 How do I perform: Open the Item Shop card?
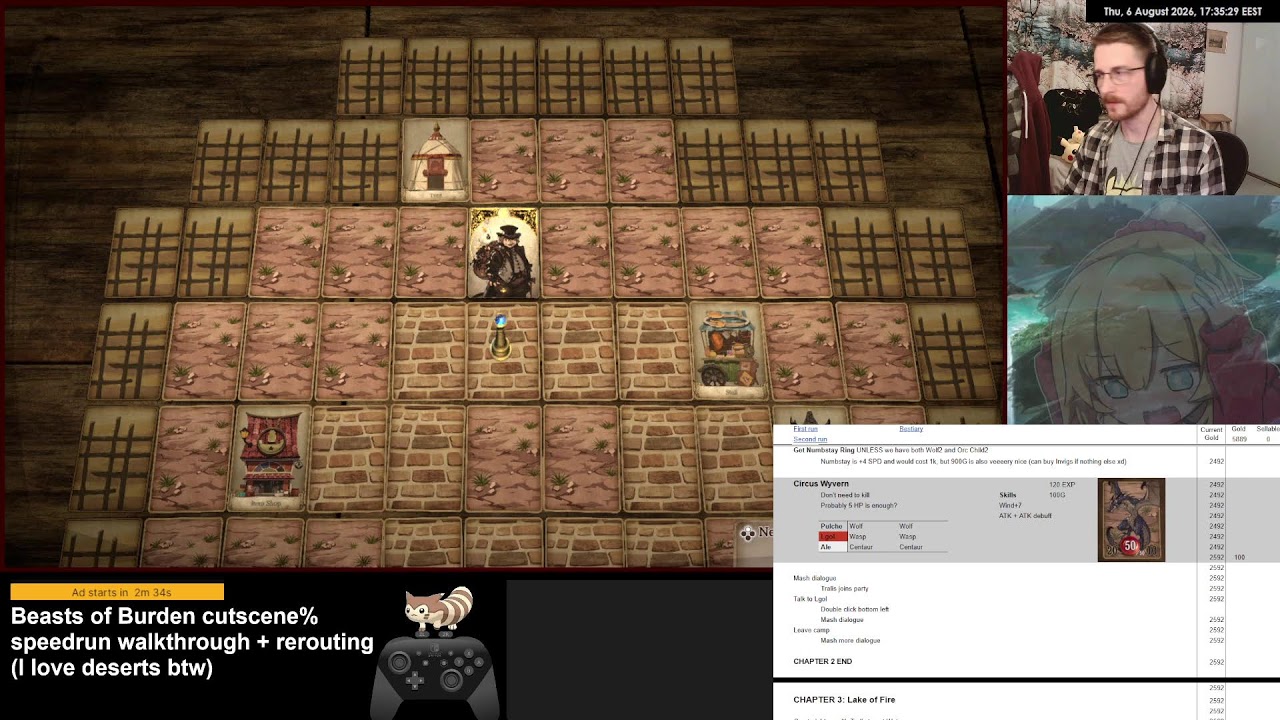point(270,457)
